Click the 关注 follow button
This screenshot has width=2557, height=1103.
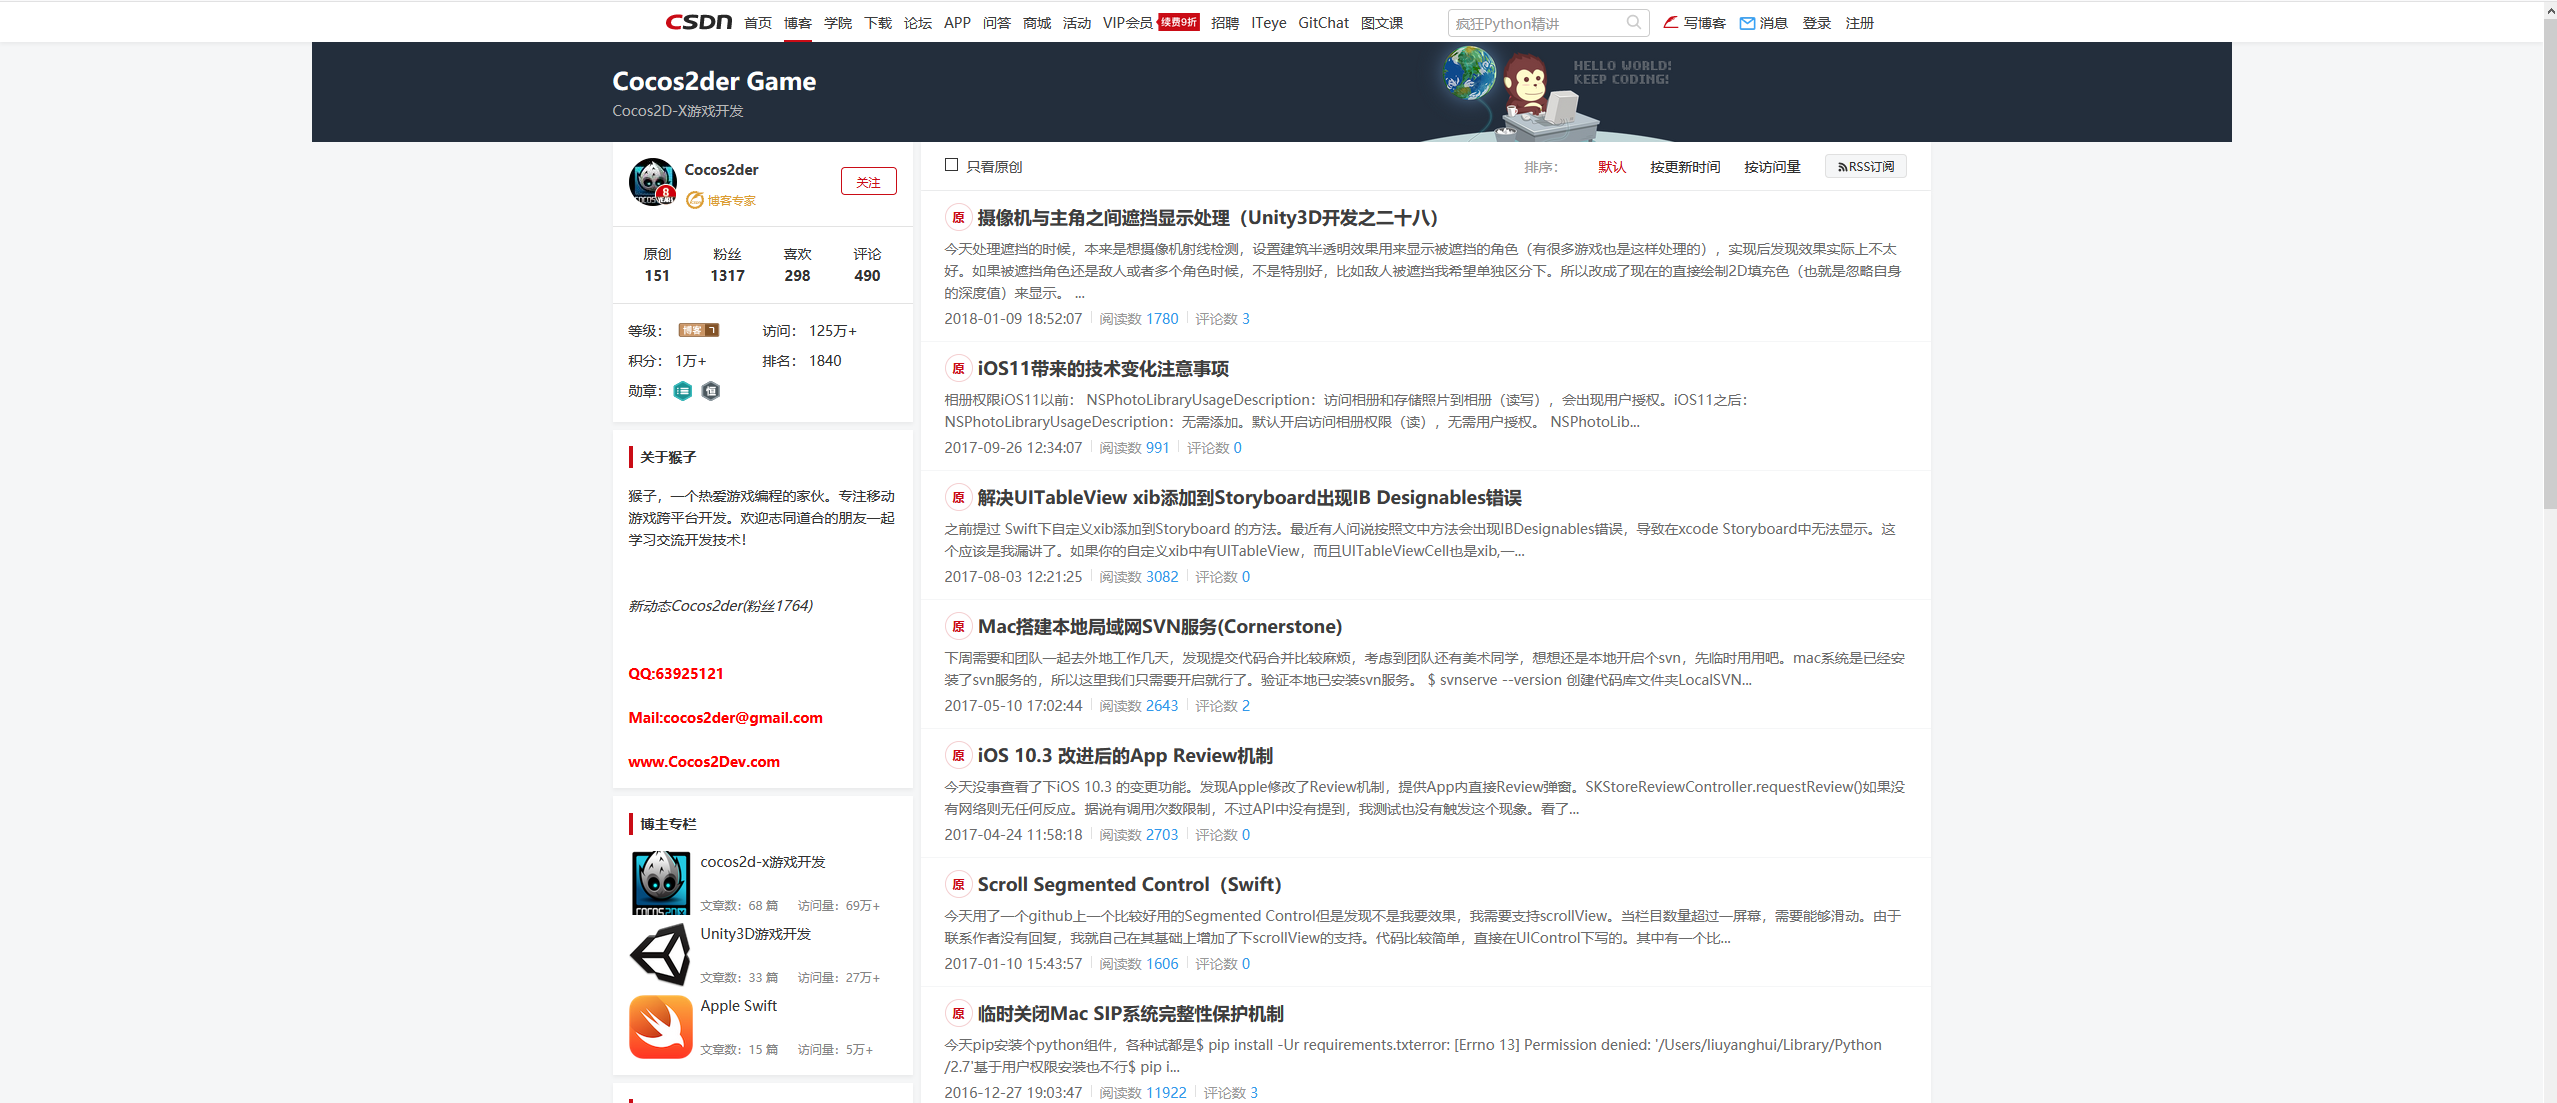868,182
